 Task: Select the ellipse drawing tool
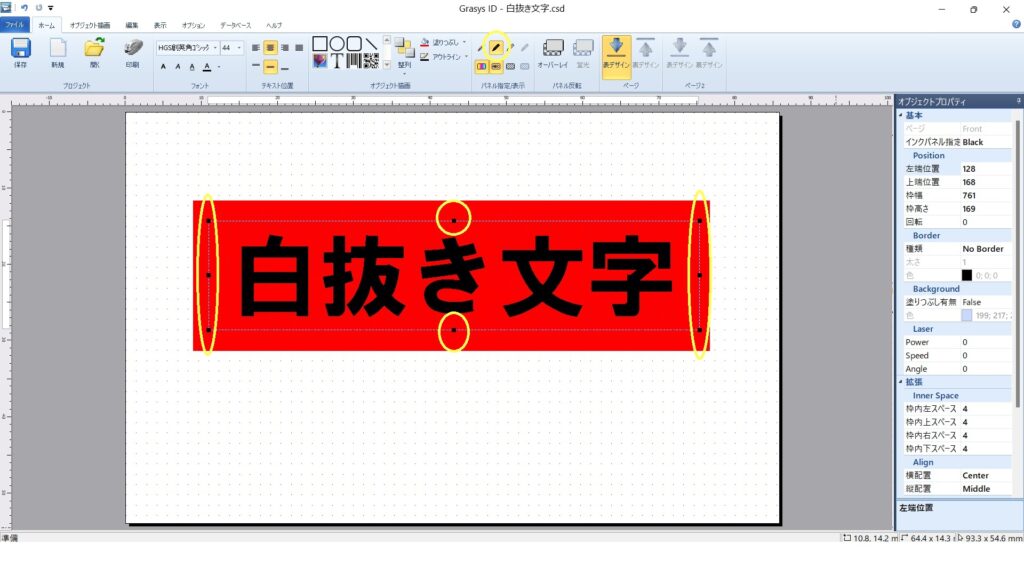coord(335,43)
